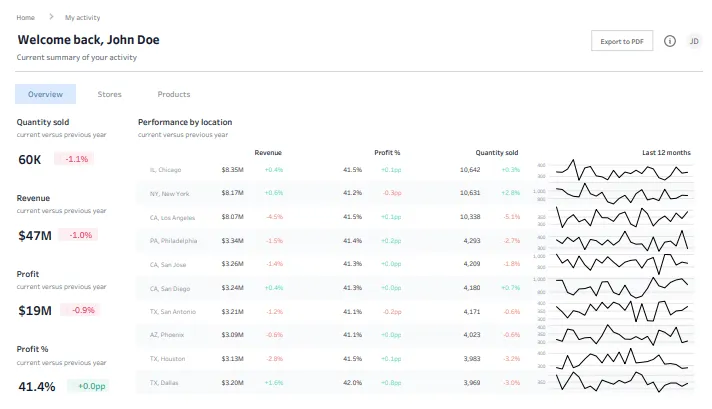This screenshot has height=409, width=712.
Task: Switch to the Stores tab
Action: 109,94
